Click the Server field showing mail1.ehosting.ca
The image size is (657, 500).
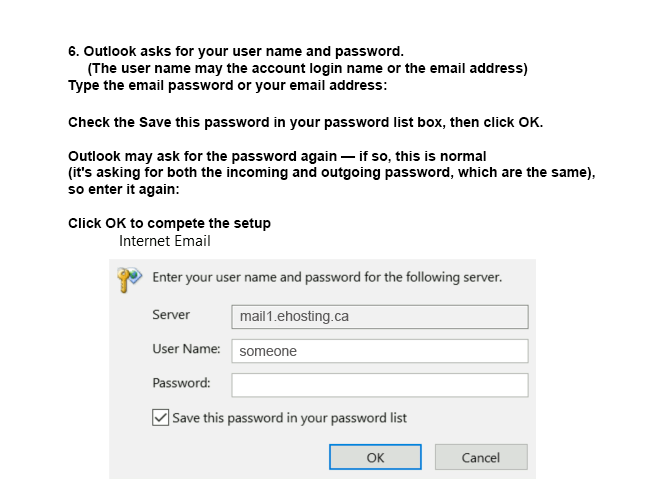pyautogui.click(x=380, y=317)
